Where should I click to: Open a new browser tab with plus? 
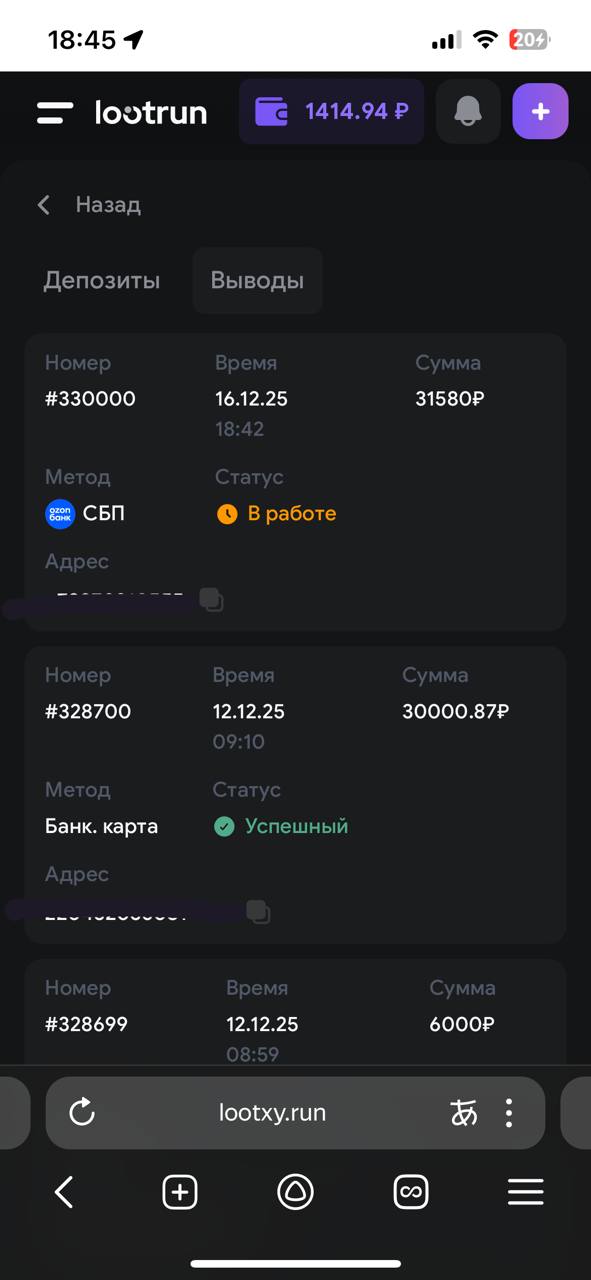pos(180,1191)
